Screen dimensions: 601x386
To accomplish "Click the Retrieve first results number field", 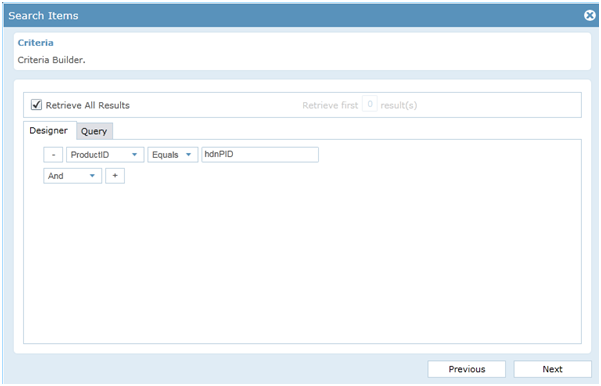I will point(370,104).
